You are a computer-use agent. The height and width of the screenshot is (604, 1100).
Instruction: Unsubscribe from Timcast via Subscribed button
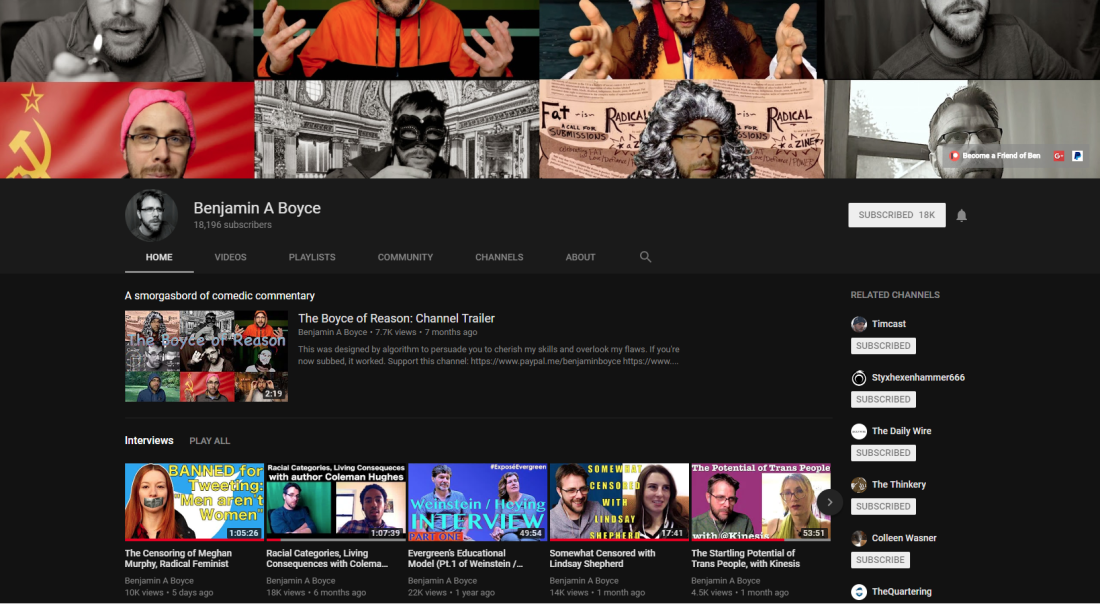[x=882, y=346]
